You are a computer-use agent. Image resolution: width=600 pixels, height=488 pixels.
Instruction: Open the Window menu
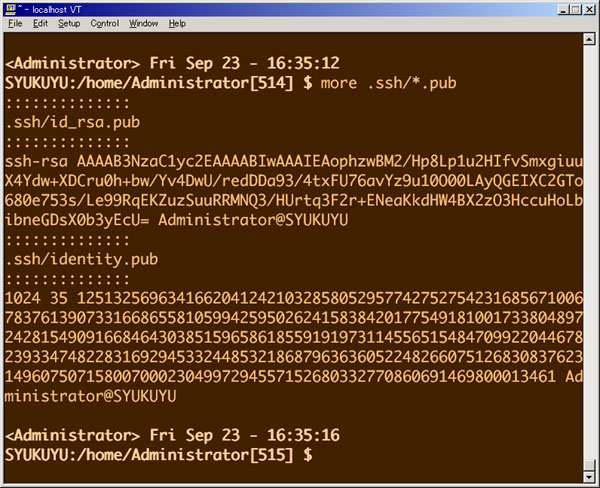click(143, 22)
